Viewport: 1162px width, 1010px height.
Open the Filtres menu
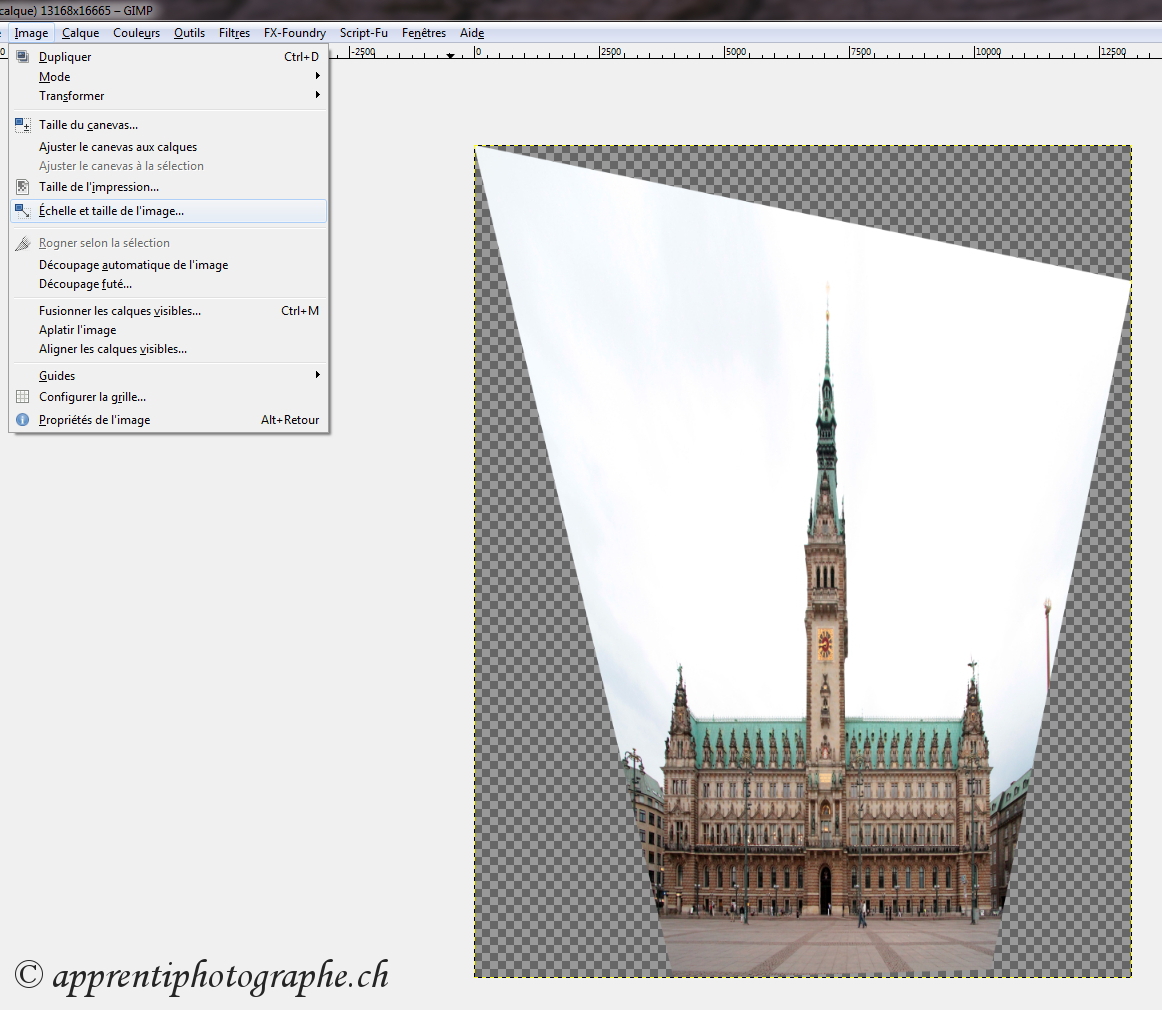point(234,33)
